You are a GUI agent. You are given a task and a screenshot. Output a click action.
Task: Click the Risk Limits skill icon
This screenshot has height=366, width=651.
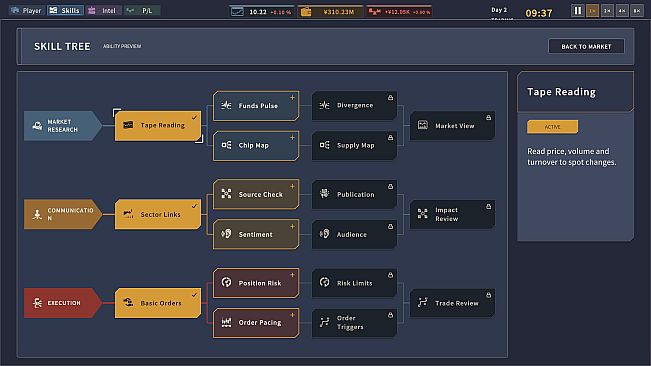[x=325, y=283]
